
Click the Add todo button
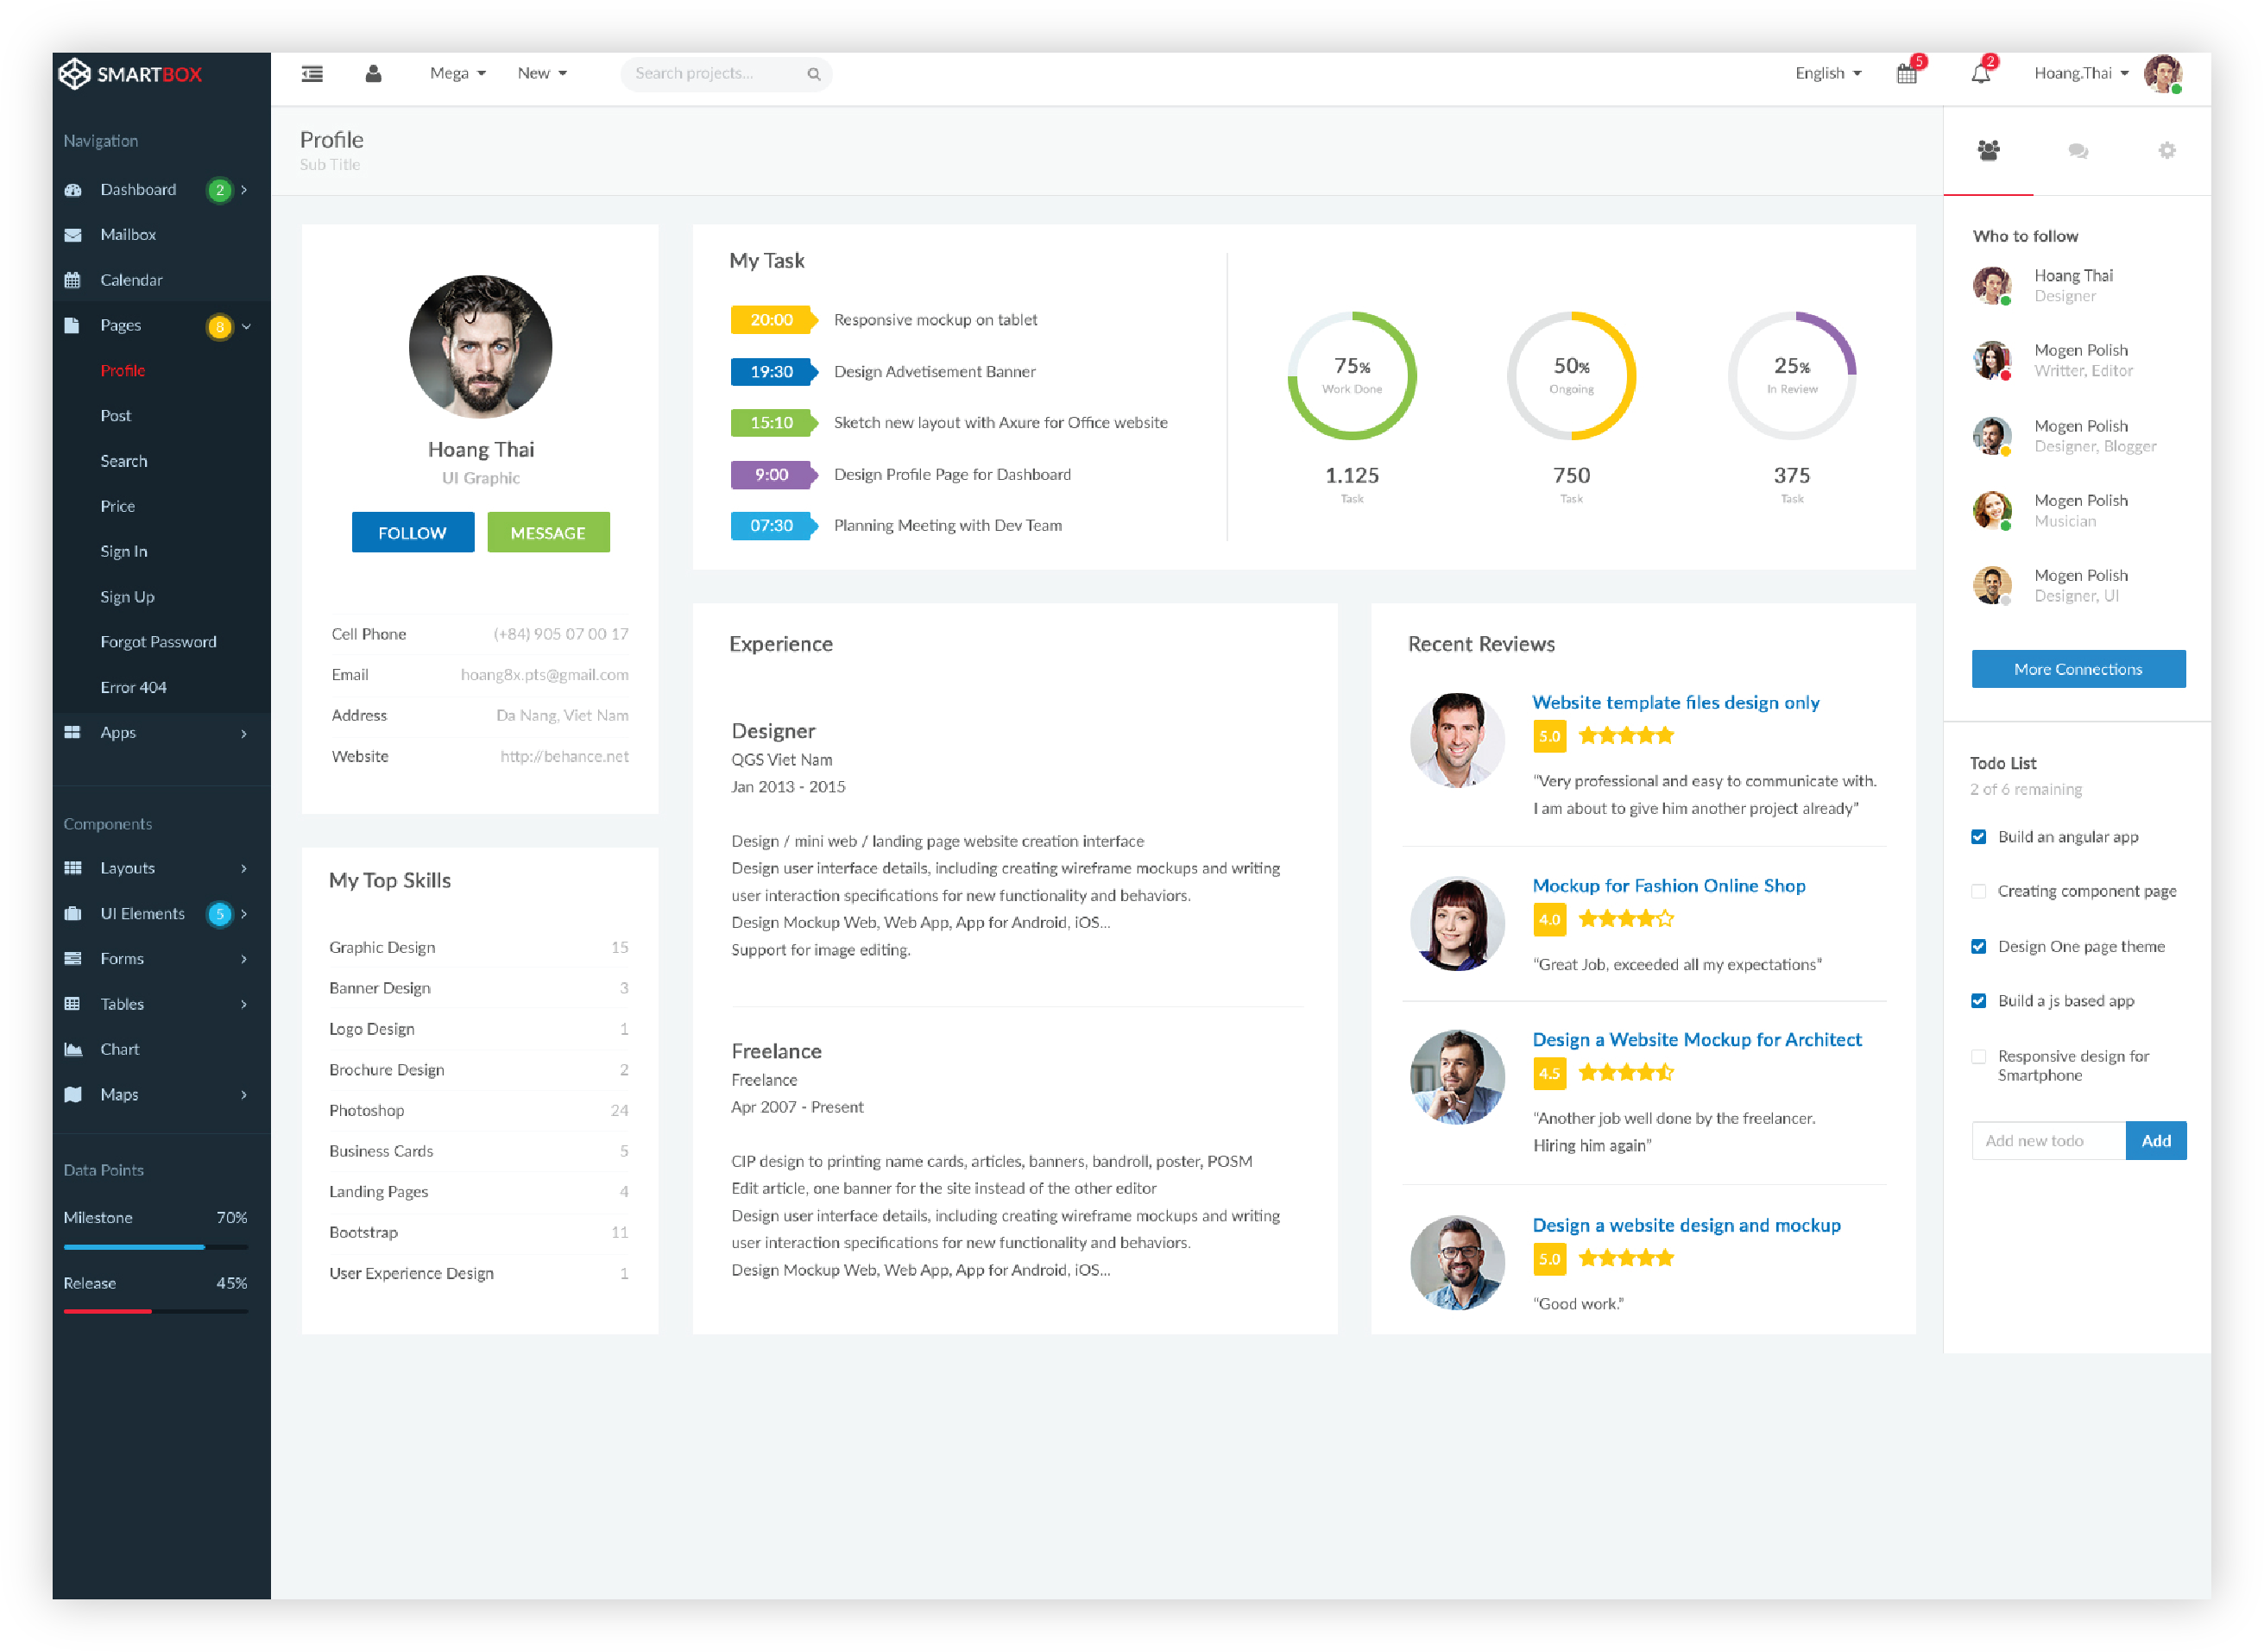(x=2156, y=1141)
